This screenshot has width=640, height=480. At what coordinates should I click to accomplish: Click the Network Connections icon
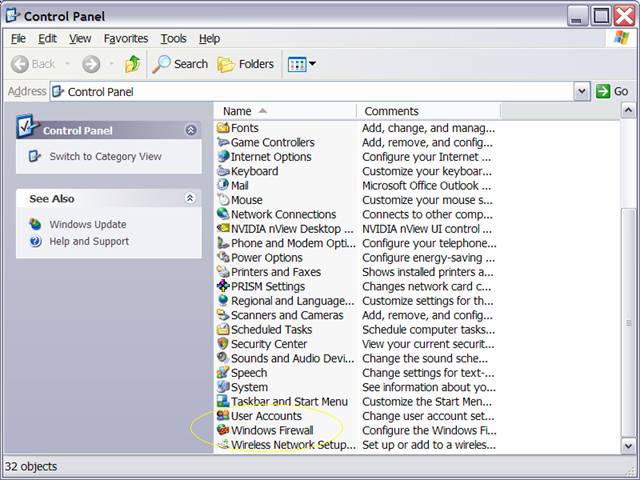click(x=223, y=214)
